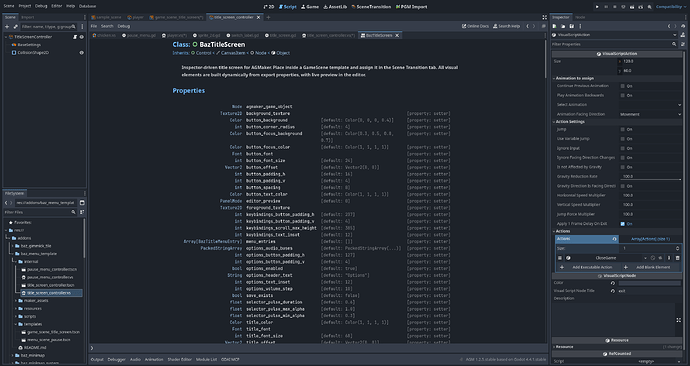Open the Select Animation dropdown

pyautogui.click(x=650, y=105)
